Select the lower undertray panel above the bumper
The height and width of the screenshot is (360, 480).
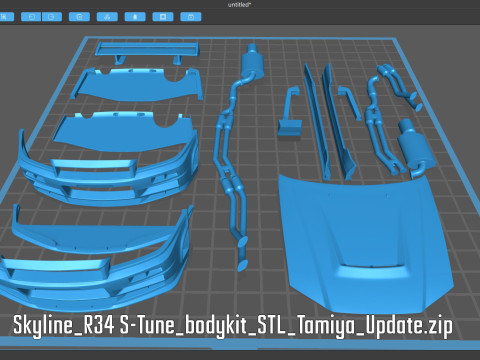(123, 133)
